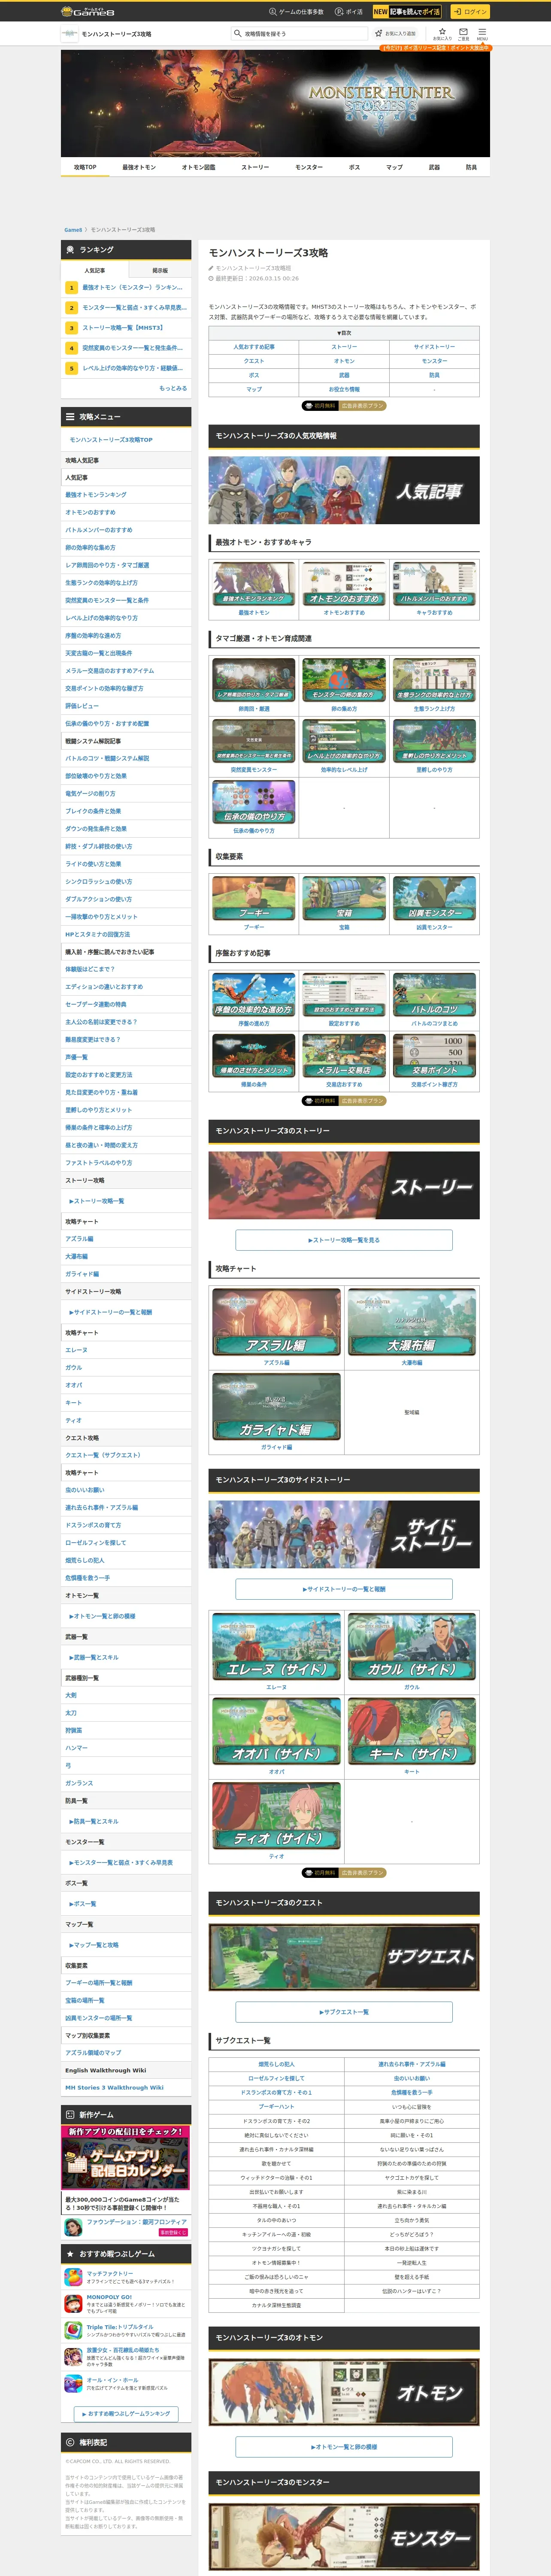Click the ▶ストーリー攻略一覧を見る button
Image resolution: width=551 pixels, height=2576 pixels.
(344, 1240)
